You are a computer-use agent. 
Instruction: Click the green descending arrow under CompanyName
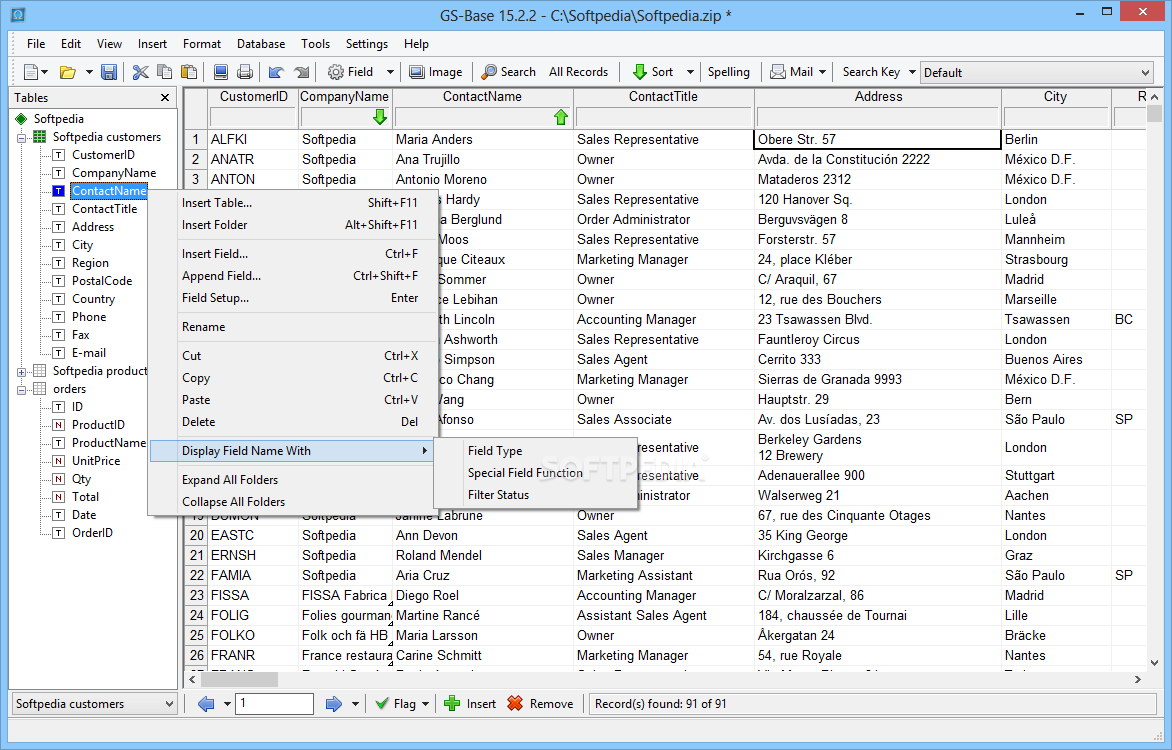tap(379, 117)
